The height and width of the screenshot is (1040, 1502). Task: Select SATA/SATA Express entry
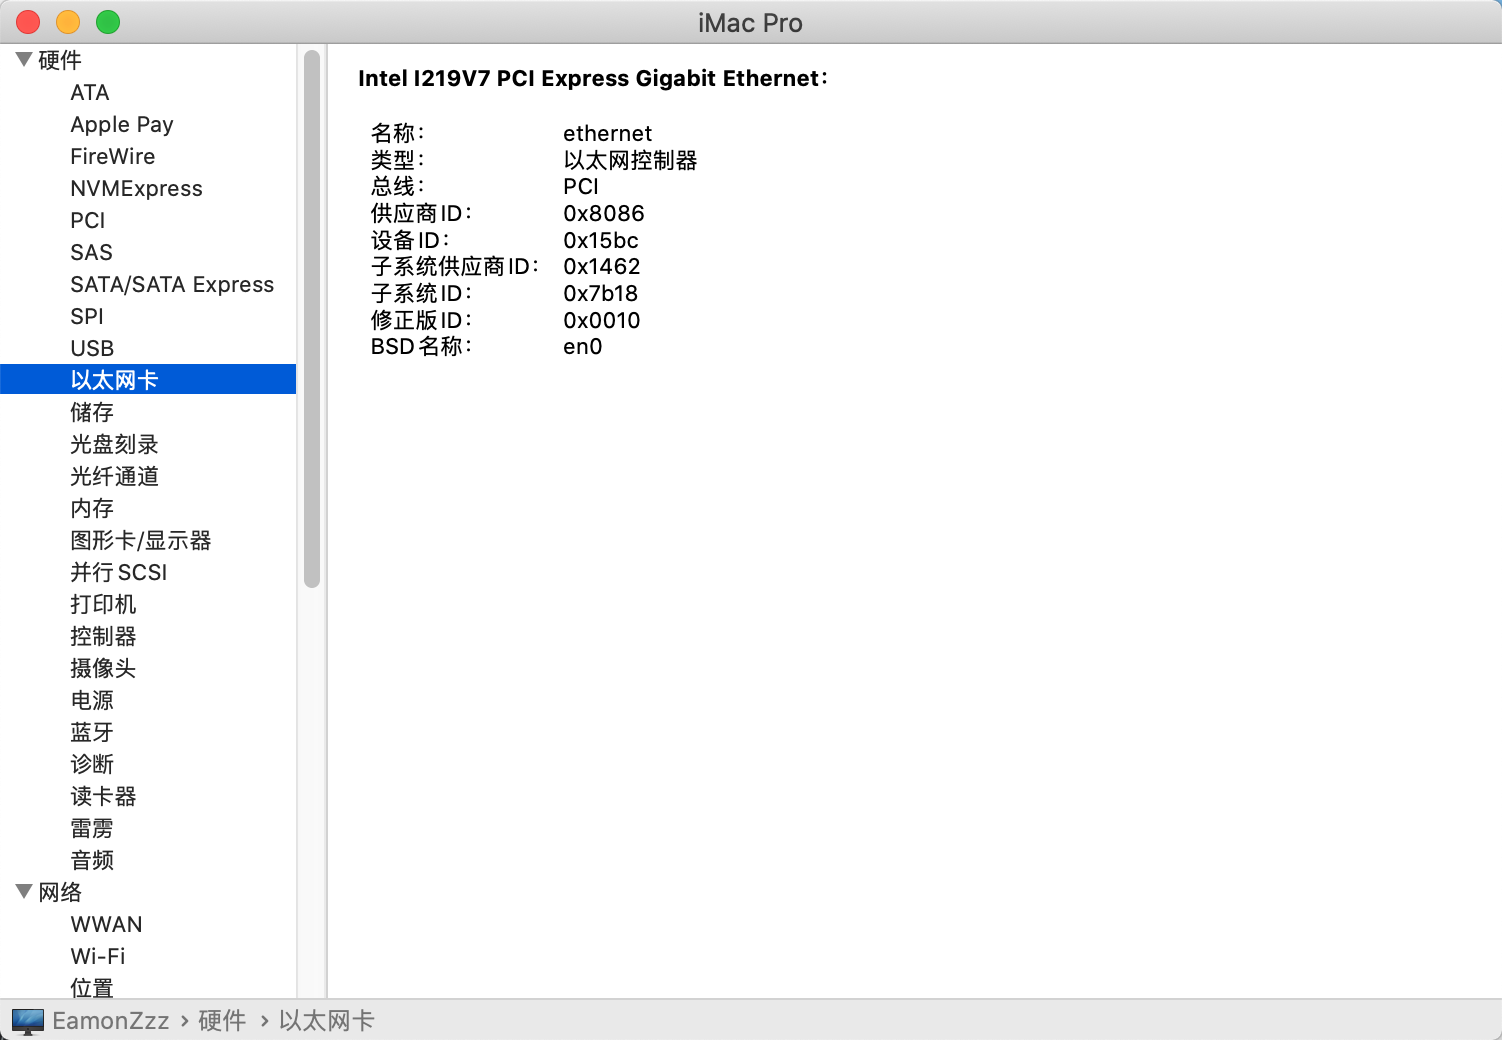tap(172, 284)
